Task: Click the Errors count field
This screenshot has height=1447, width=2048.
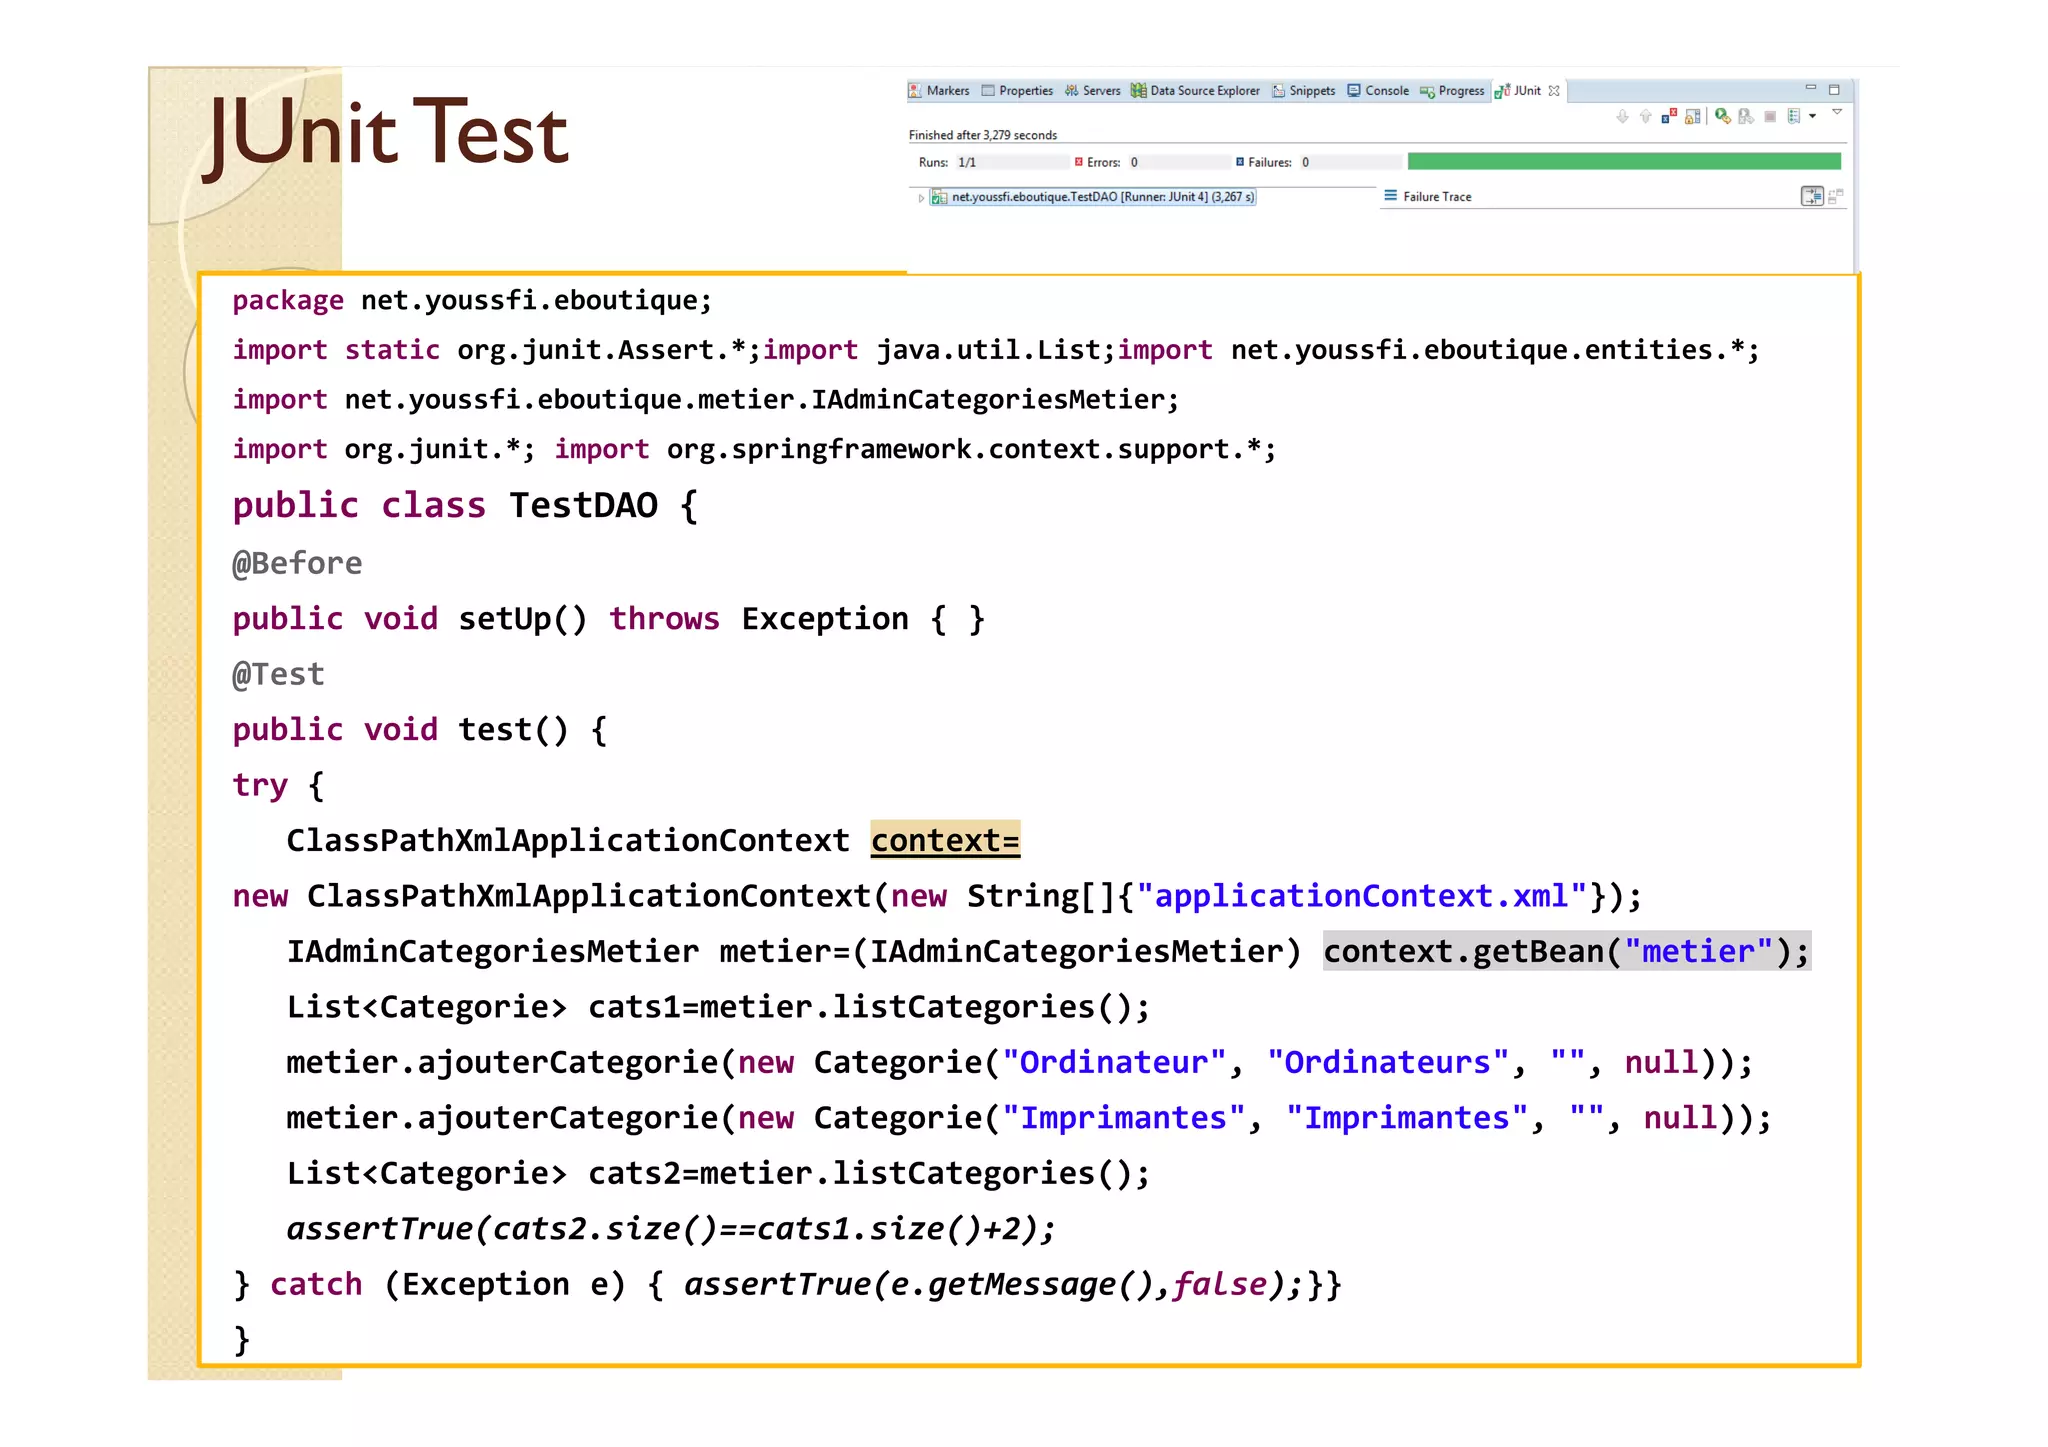Action: pyautogui.click(x=1179, y=162)
